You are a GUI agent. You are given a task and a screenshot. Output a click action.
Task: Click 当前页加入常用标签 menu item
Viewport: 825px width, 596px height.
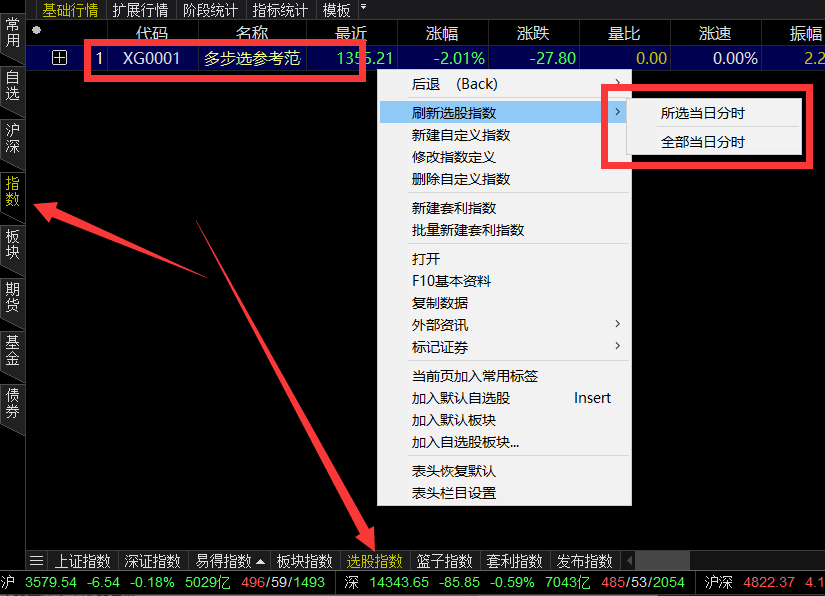505,376
